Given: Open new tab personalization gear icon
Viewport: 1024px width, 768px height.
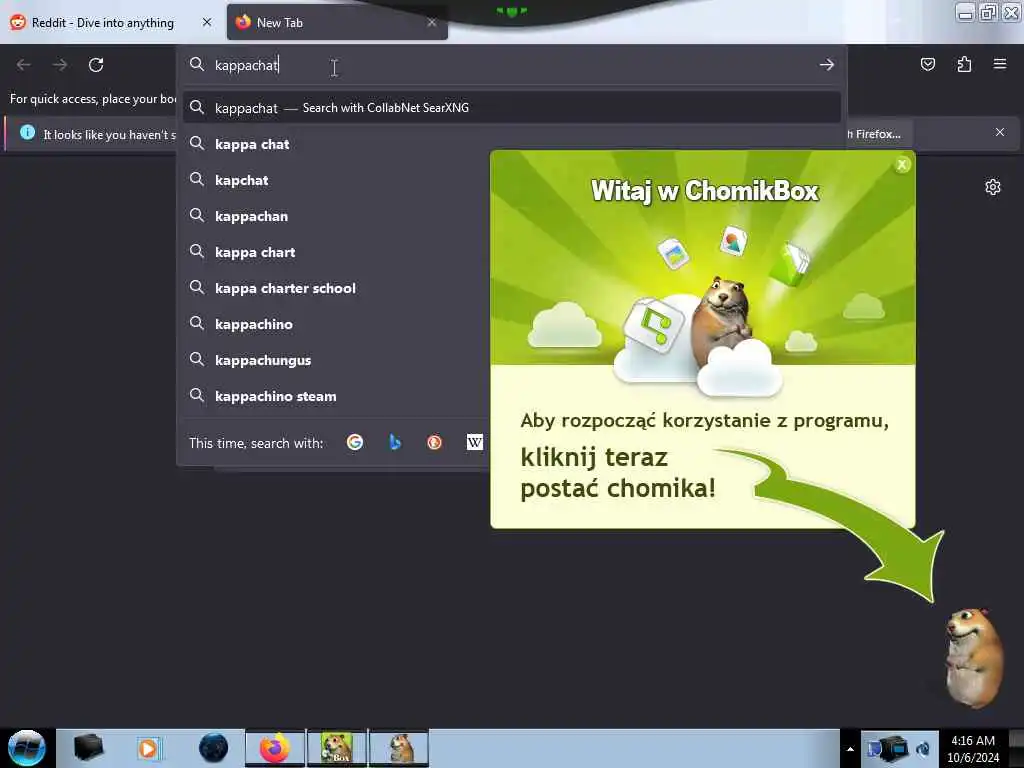Looking at the screenshot, I should pyautogui.click(x=993, y=187).
